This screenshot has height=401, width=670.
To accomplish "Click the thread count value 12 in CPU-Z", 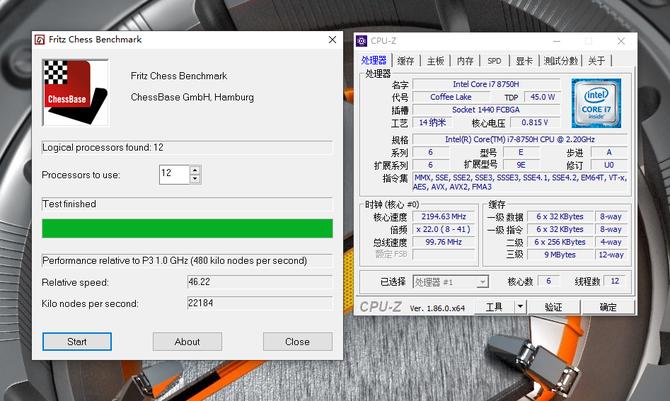I will (x=615, y=281).
